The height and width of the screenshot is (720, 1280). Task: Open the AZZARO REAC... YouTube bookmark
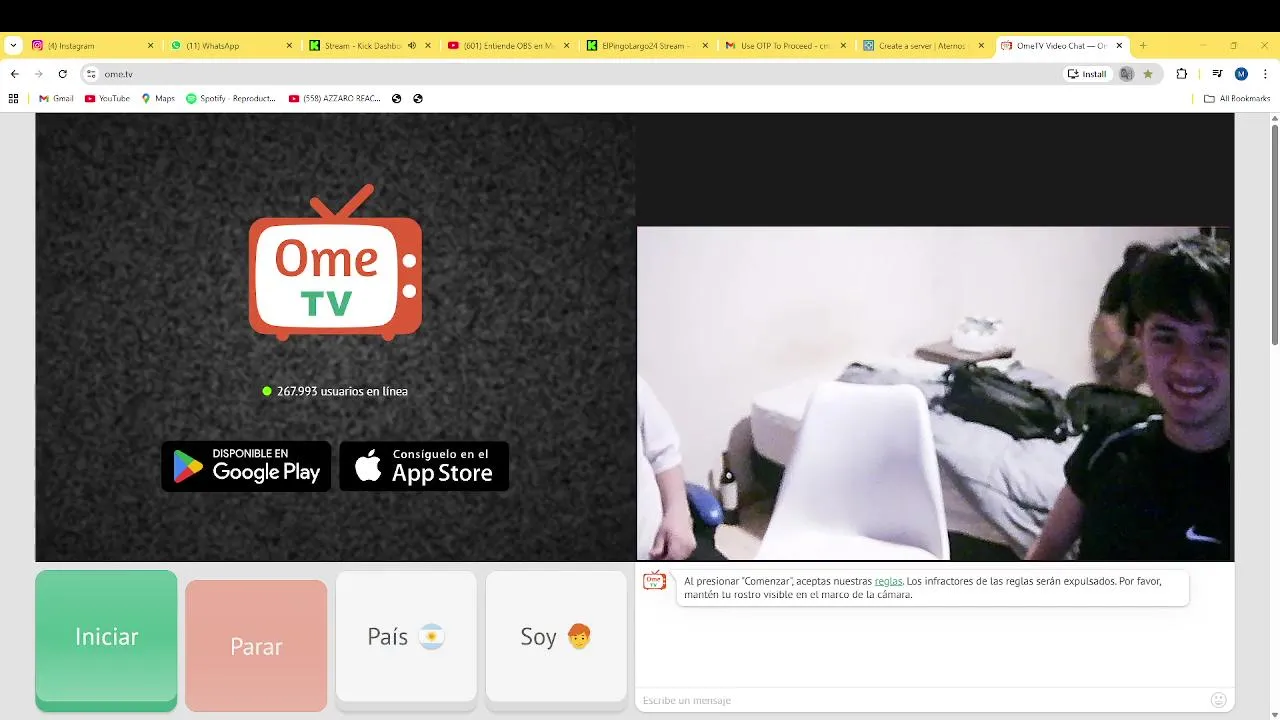(334, 99)
